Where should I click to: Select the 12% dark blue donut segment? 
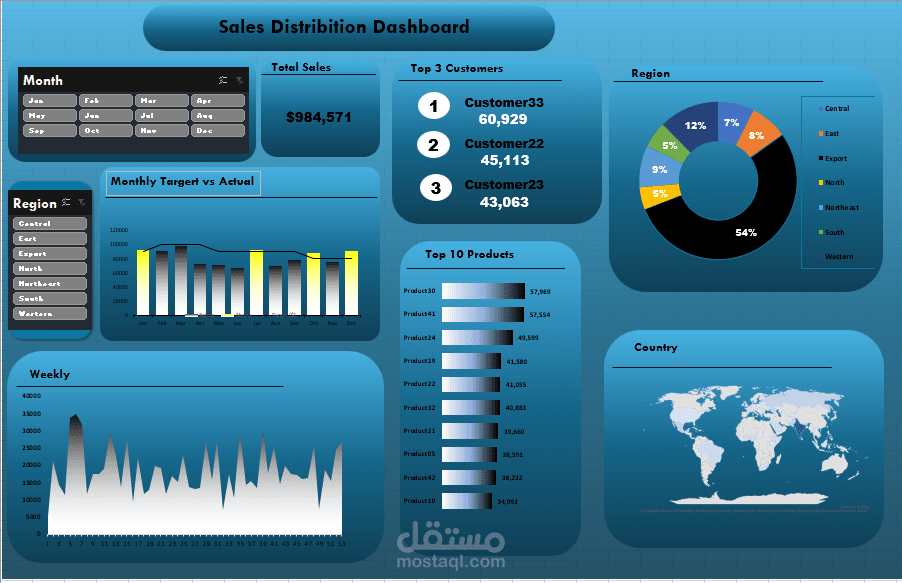(694, 125)
